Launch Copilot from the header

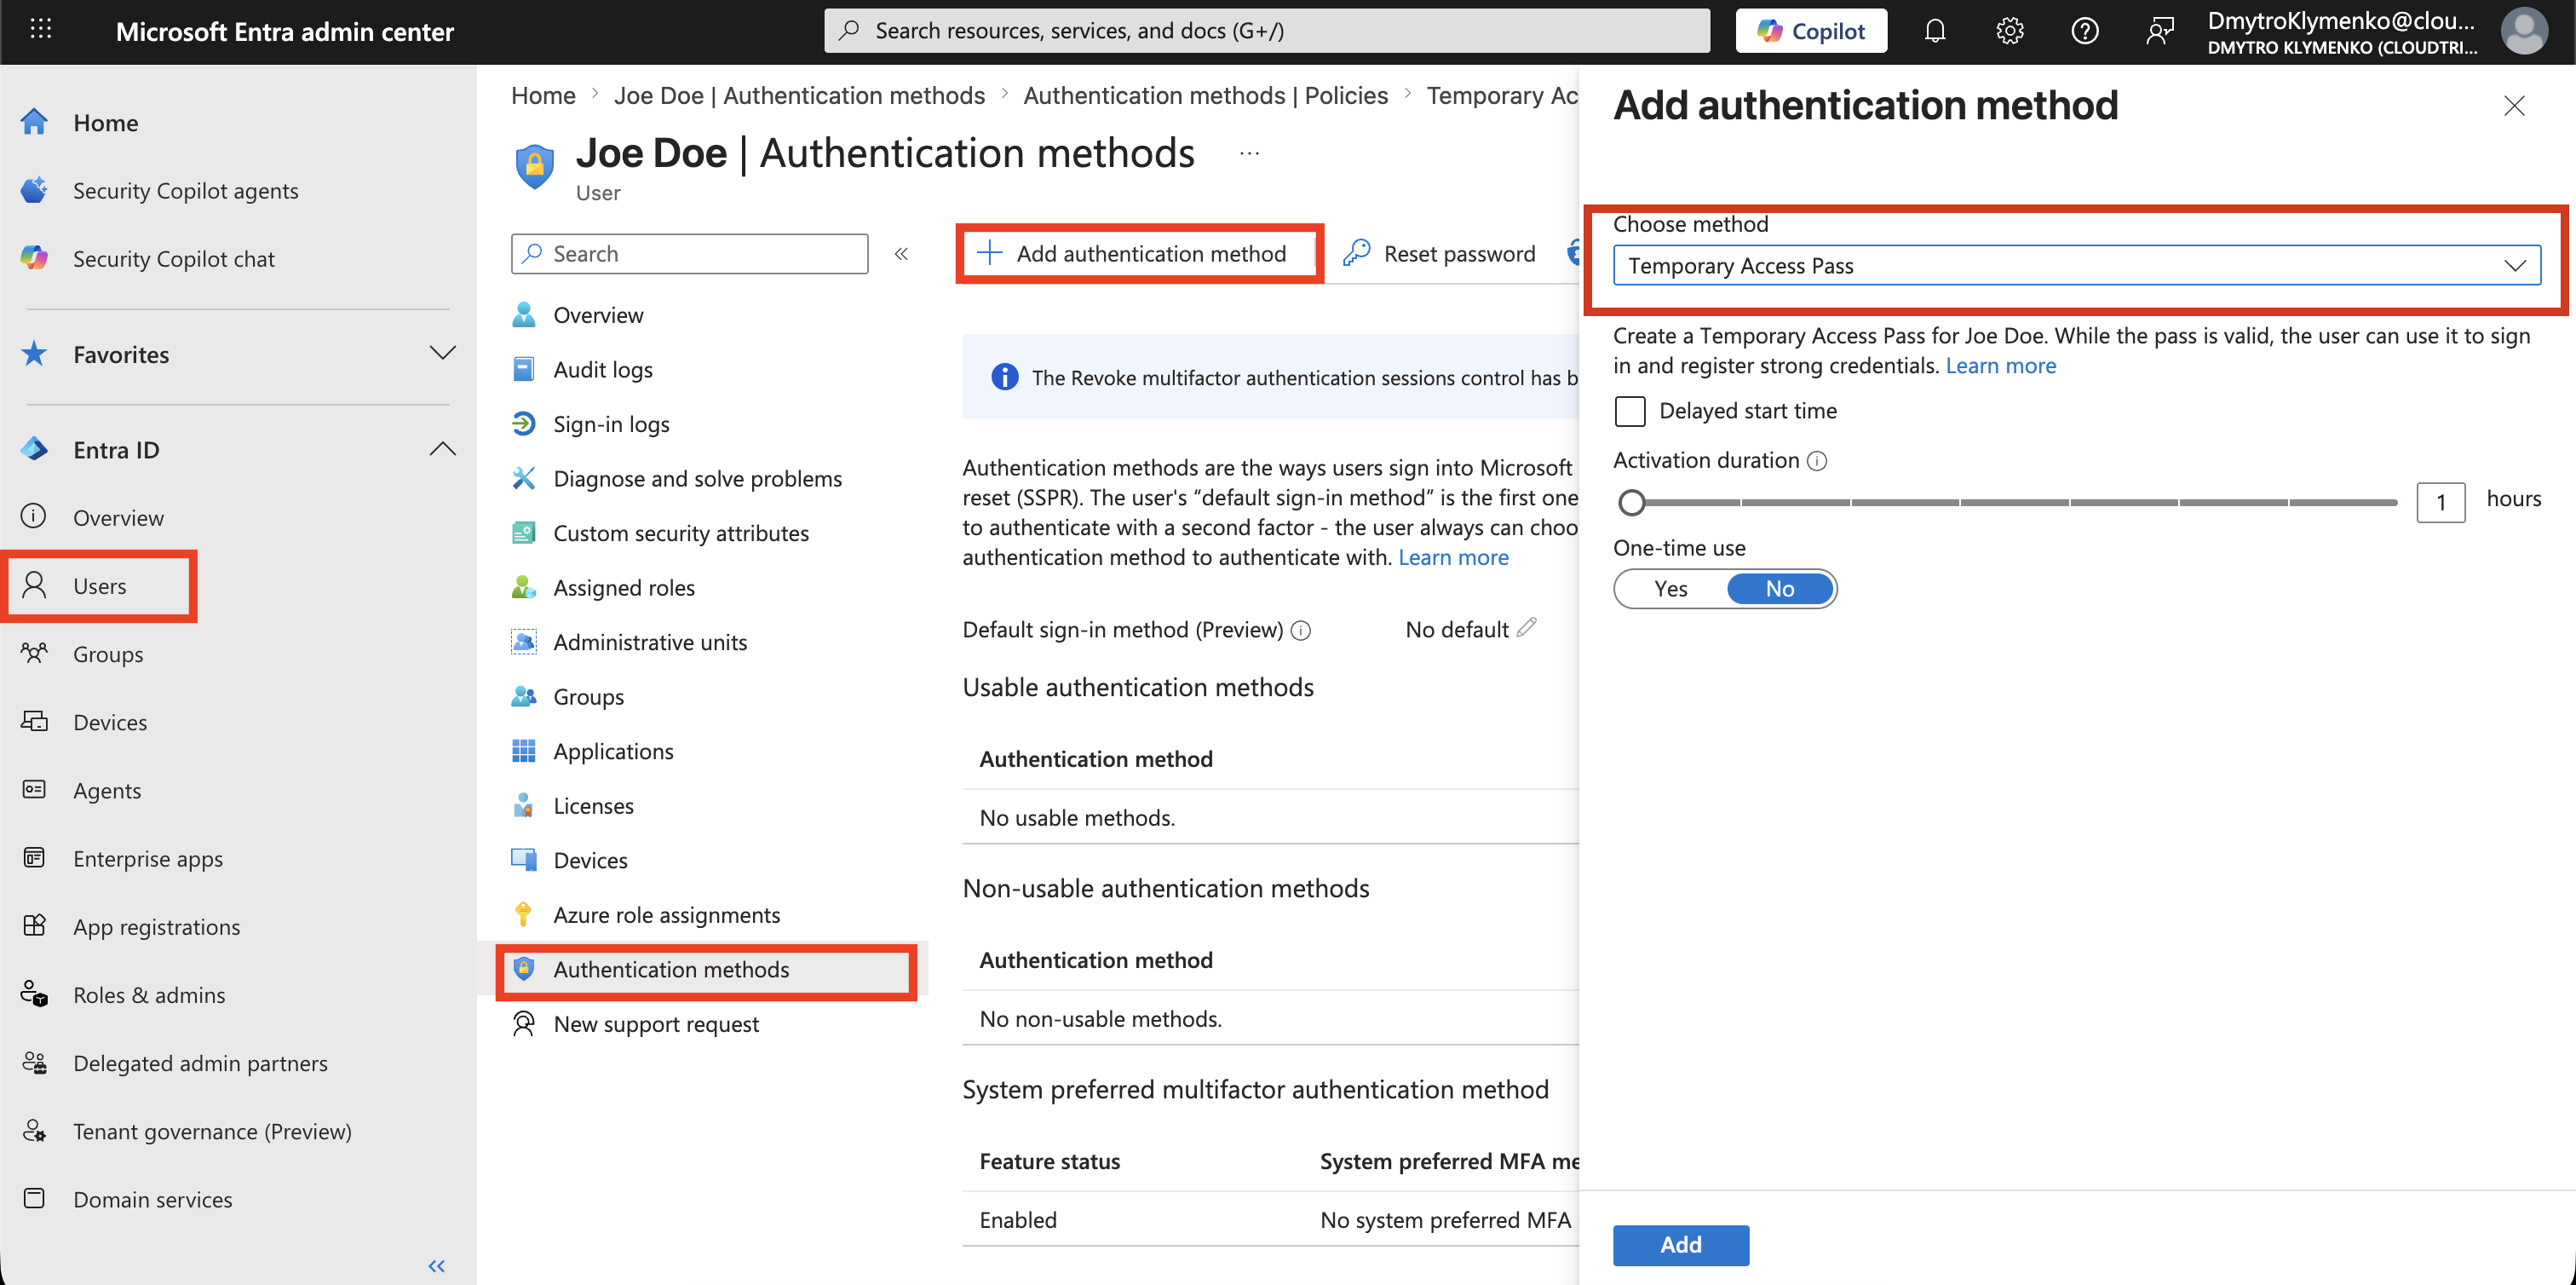pos(1811,31)
